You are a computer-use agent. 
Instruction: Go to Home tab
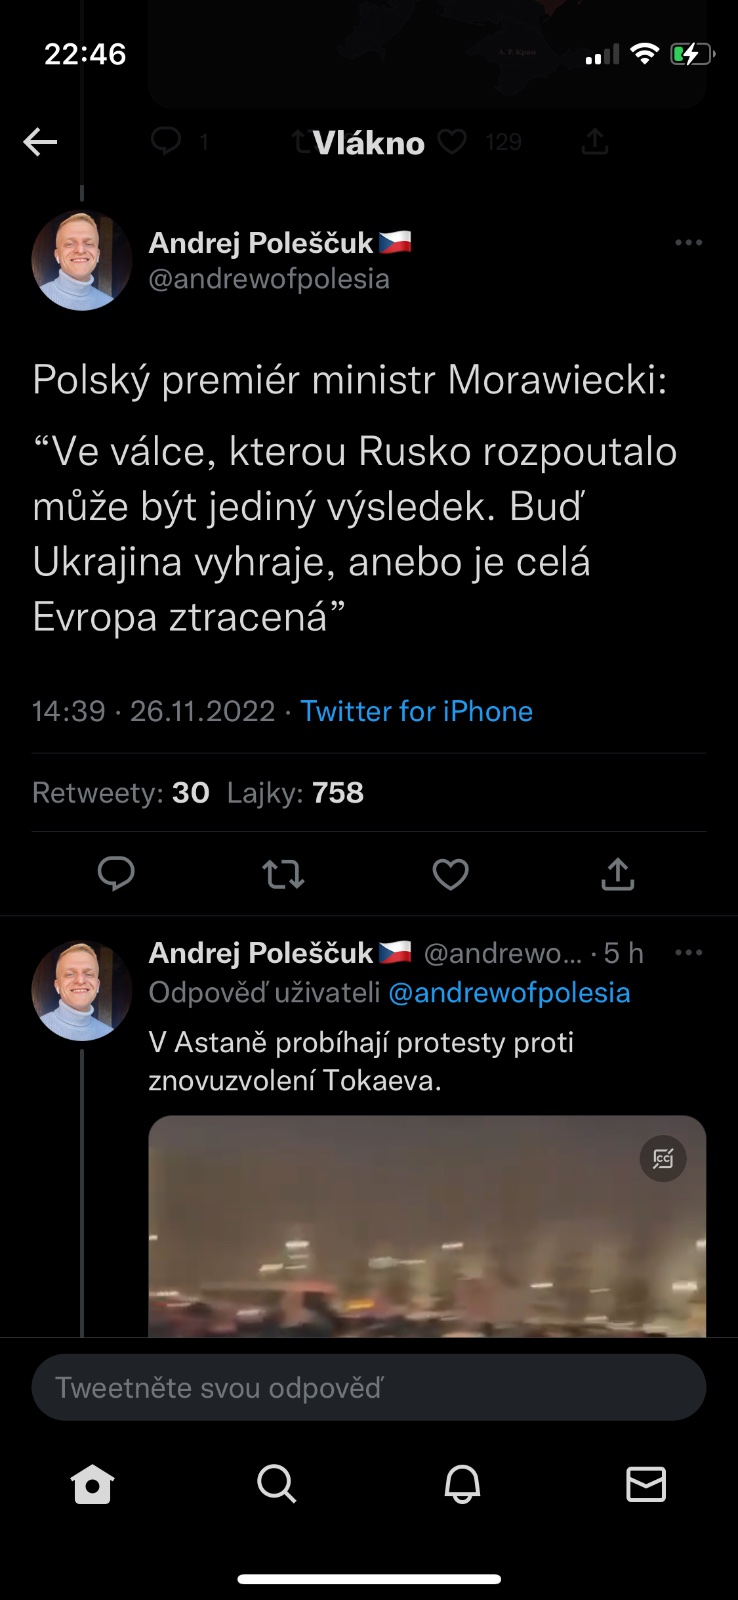[x=93, y=1484]
